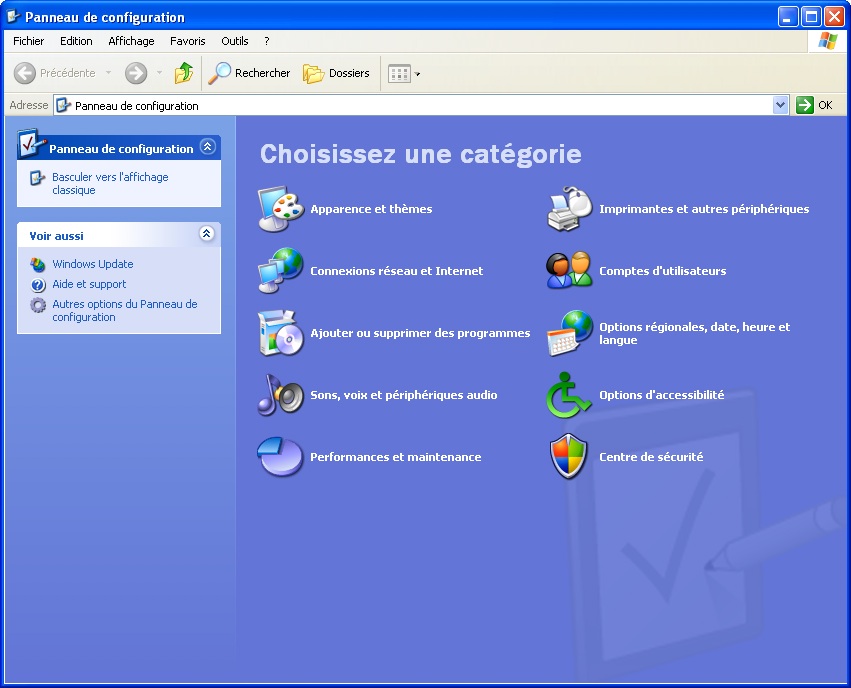
Task: Open the Apparence et thèmes palette icon
Action: point(280,209)
